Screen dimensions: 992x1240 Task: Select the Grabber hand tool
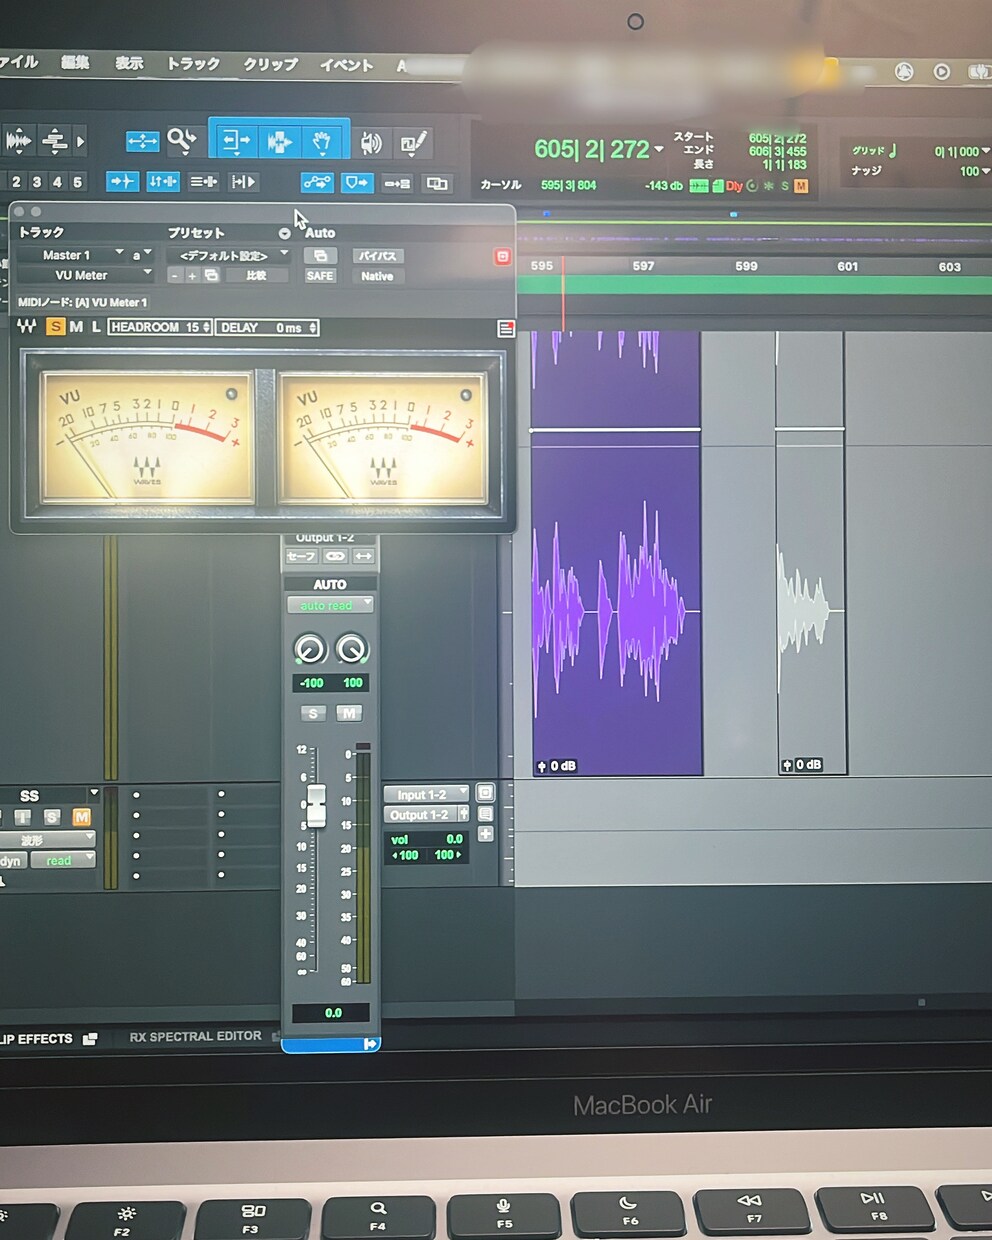point(322,141)
